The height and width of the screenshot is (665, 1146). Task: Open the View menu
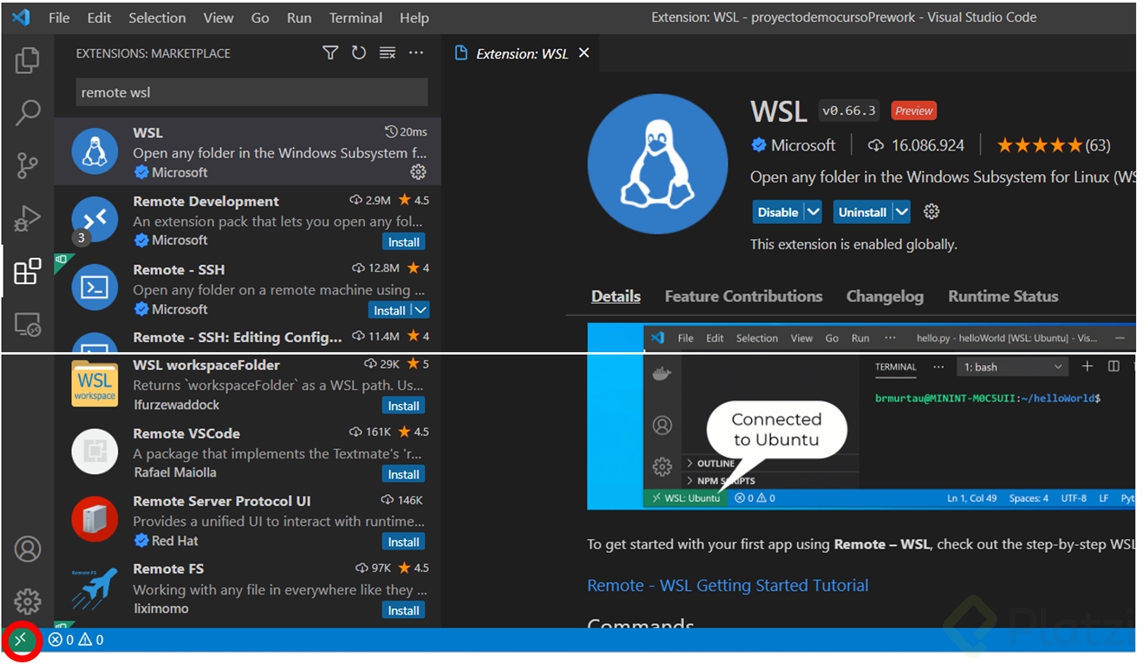coord(218,18)
